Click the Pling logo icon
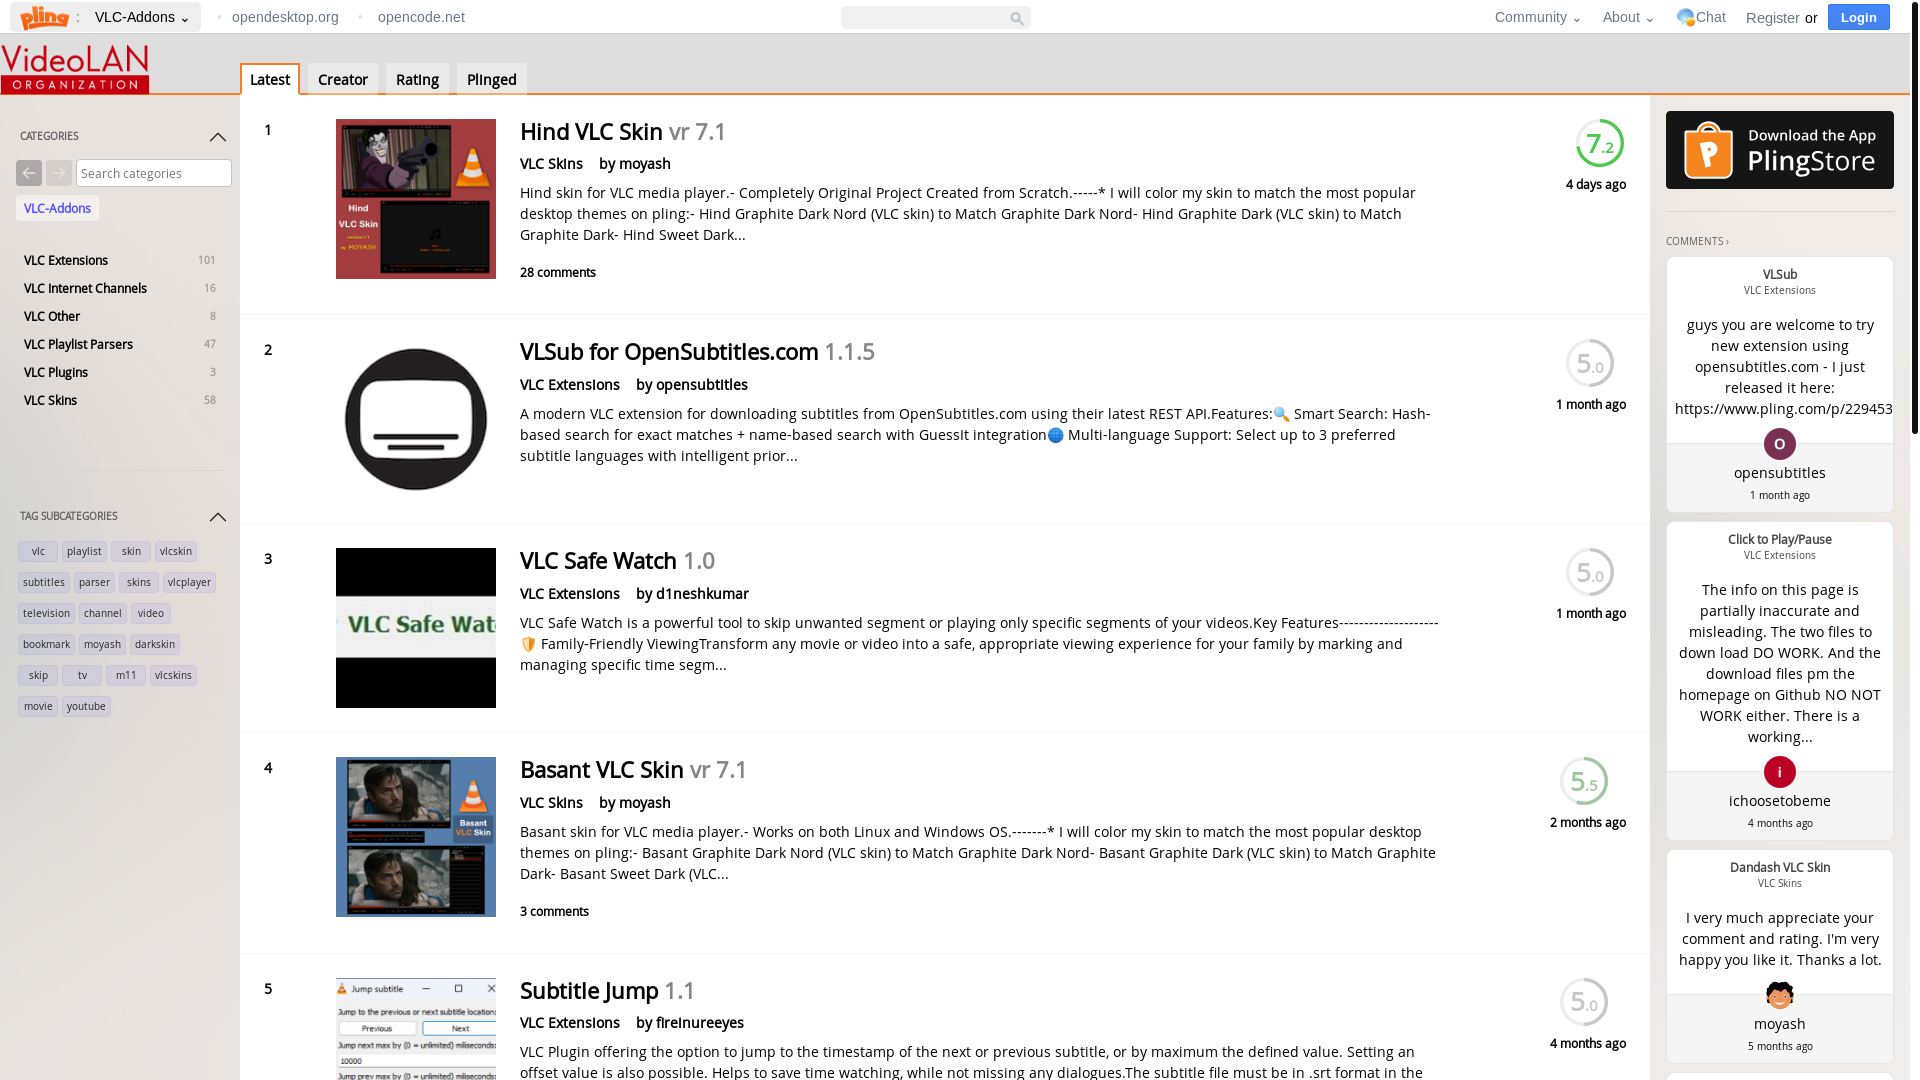The width and height of the screenshot is (1920, 1080). click(x=45, y=17)
